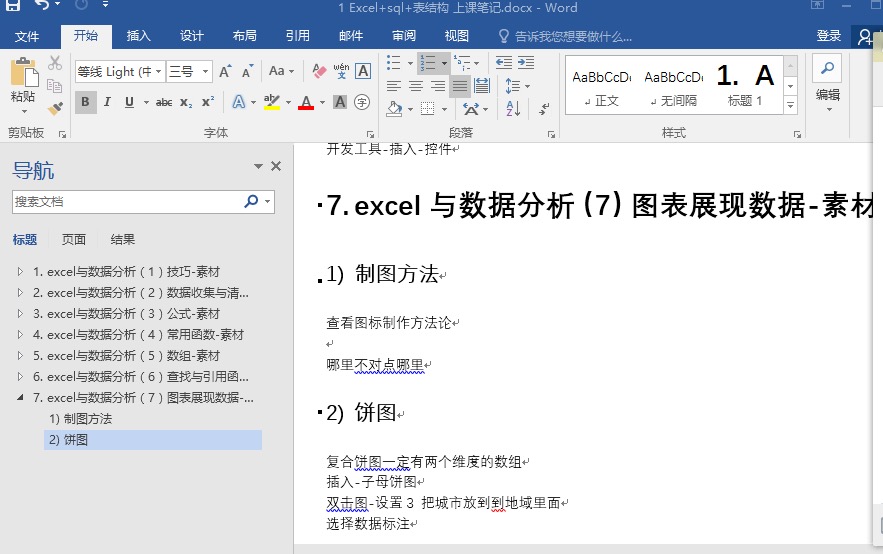The image size is (883, 554).
Task: Click the Format Painter brush icon
Action: [x=55, y=106]
